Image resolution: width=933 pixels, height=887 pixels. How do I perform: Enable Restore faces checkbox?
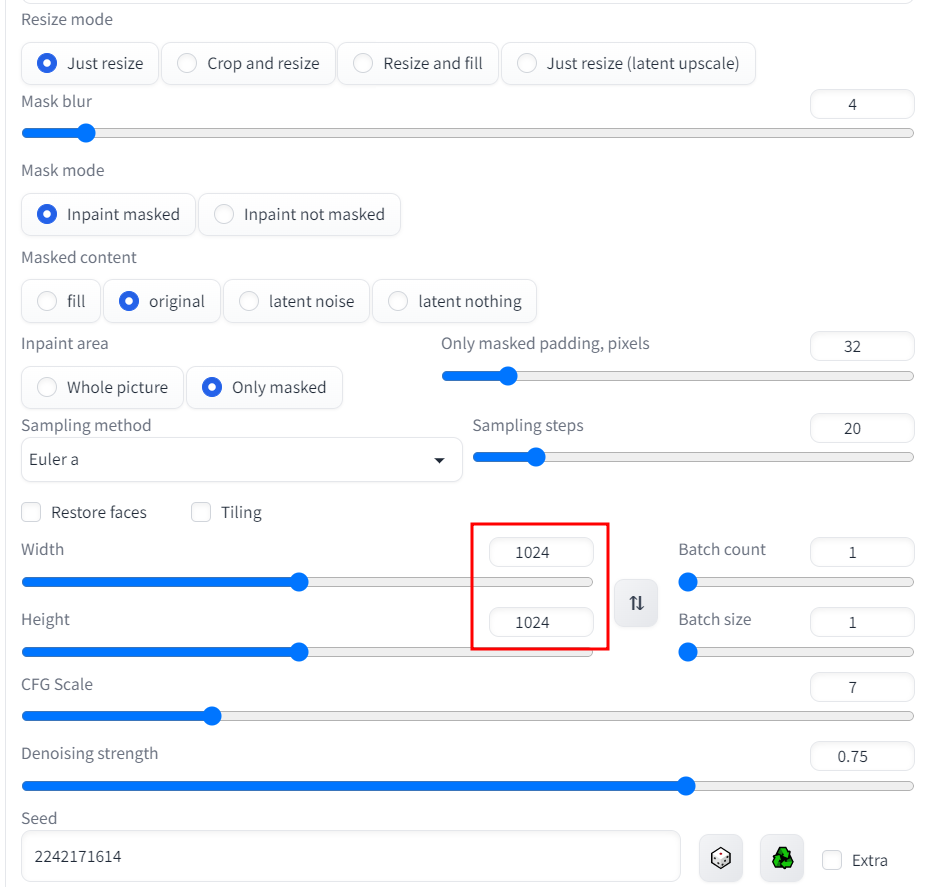(31, 512)
